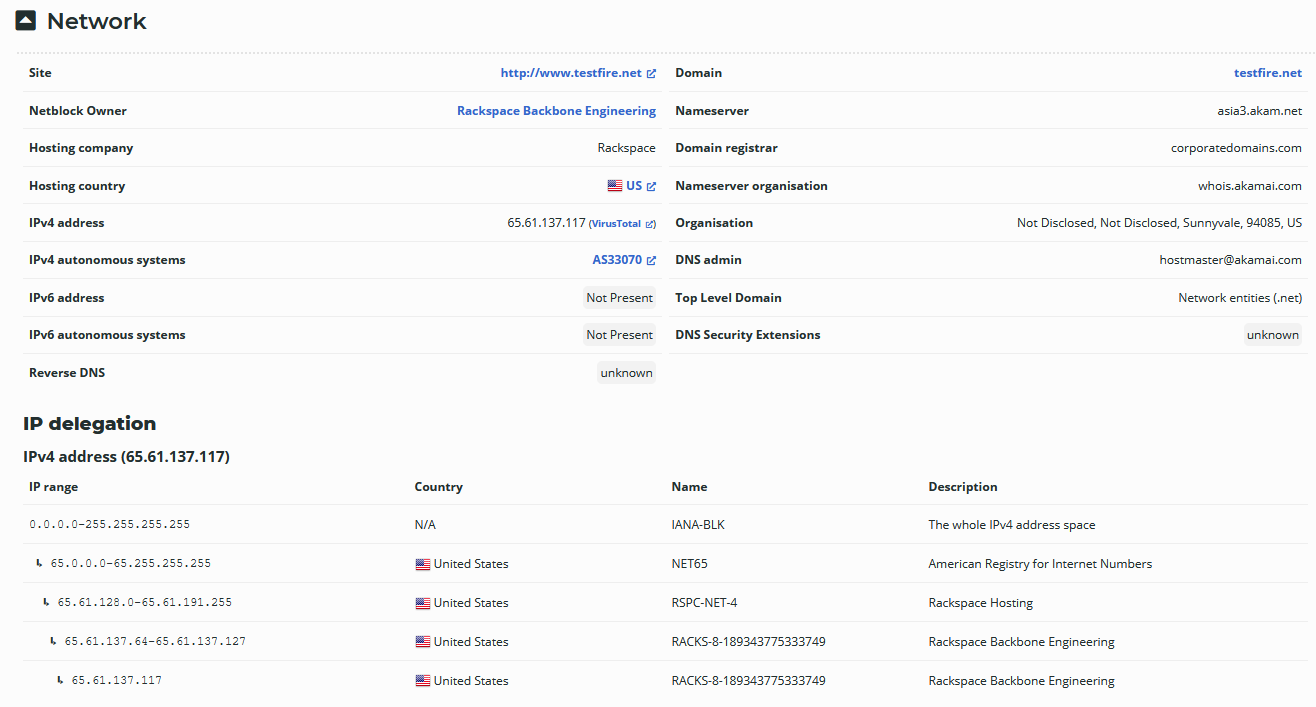Select the 65.61.137.64-65.61.137.127 IP range
Screen dimensions: 1316x707
click(x=155, y=641)
